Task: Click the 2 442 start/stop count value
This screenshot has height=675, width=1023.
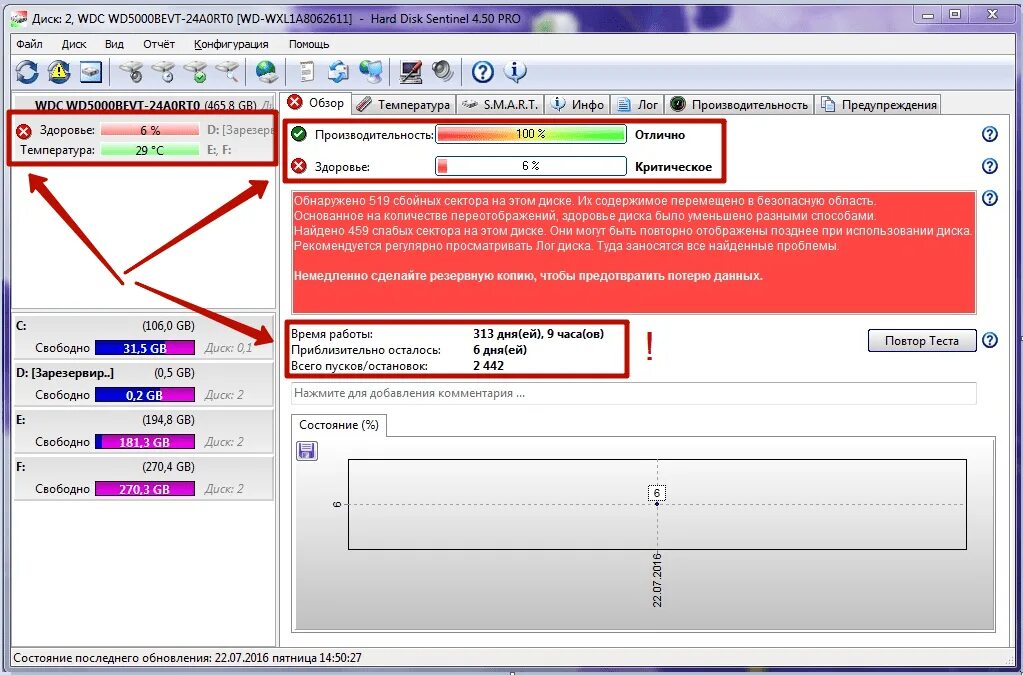Action: (489, 366)
